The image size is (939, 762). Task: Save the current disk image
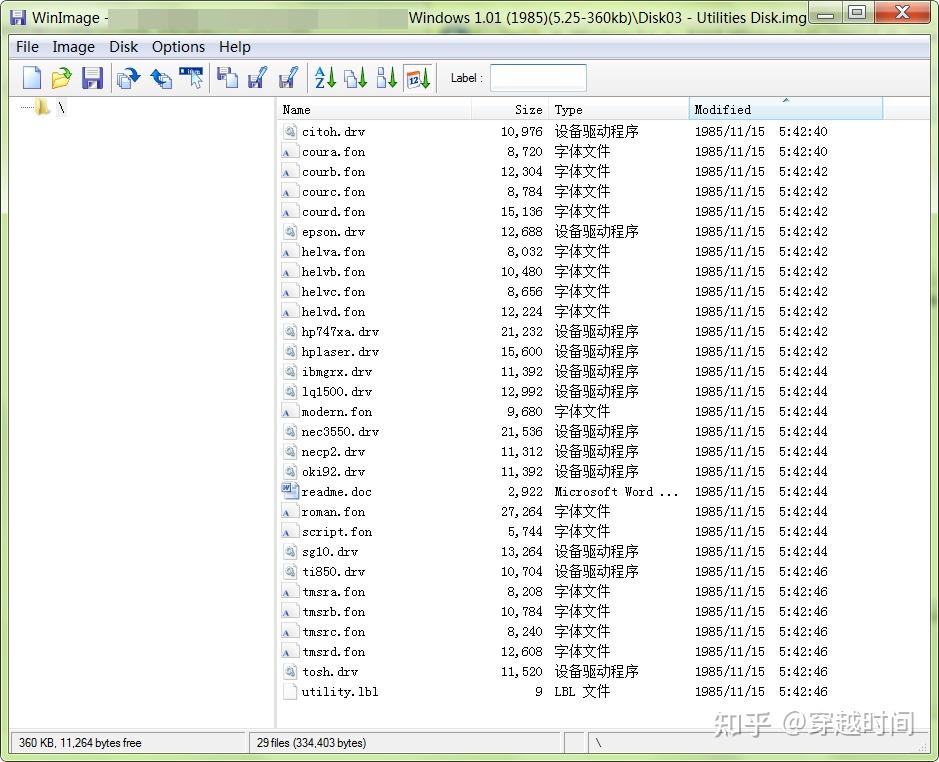pos(92,78)
